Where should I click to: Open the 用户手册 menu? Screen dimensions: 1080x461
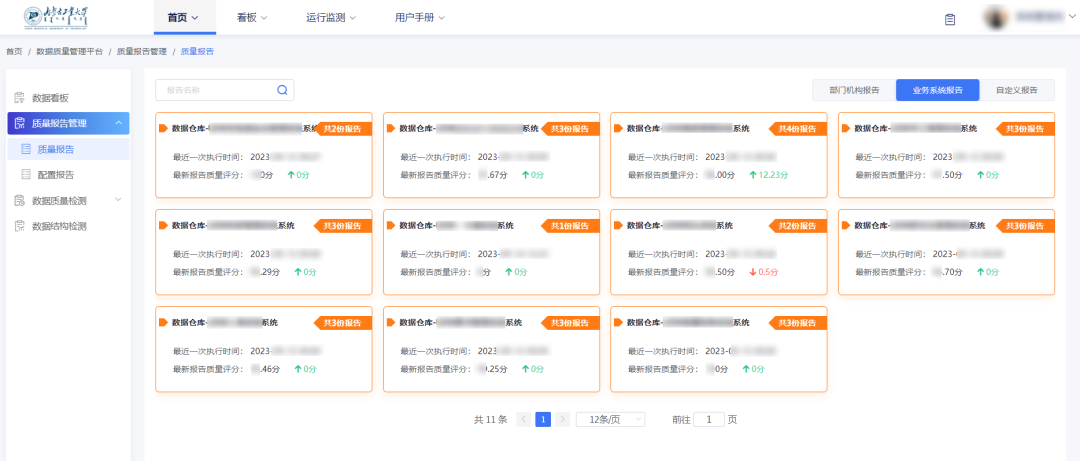pyautogui.click(x=419, y=18)
